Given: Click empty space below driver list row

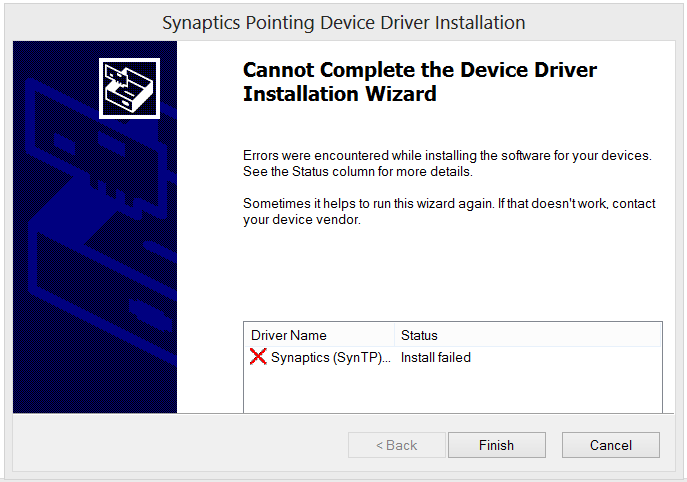Looking at the screenshot, I should coord(453,390).
